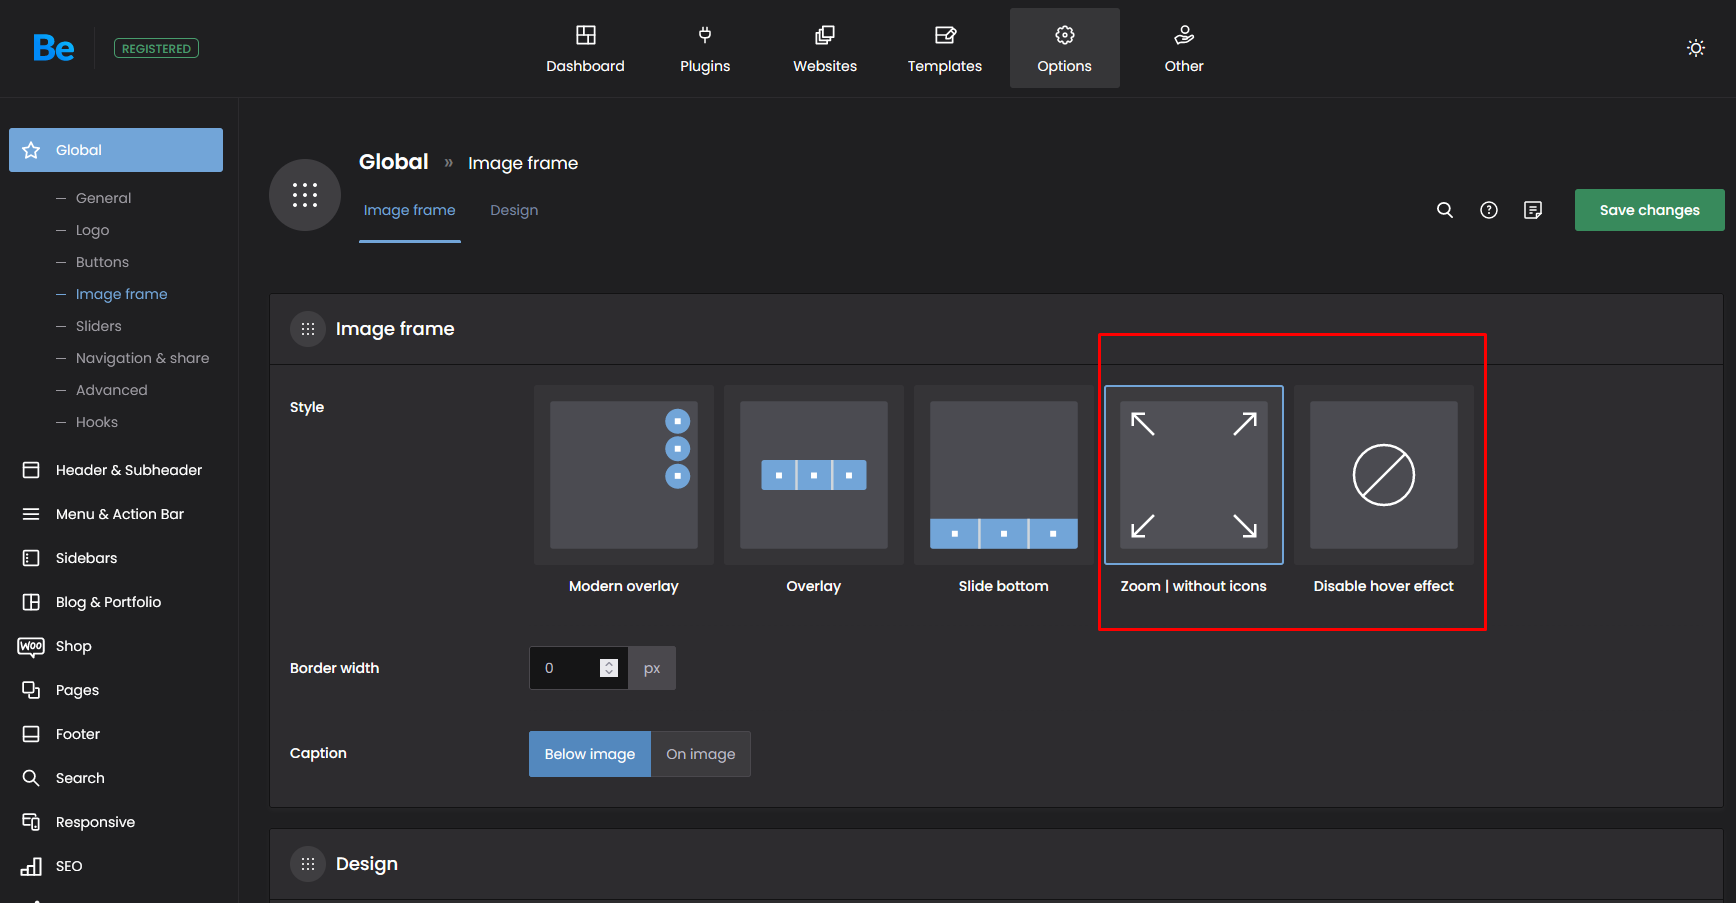1736x903 pixels.
Task: Expand Shop section
Action: click(116, 646)
